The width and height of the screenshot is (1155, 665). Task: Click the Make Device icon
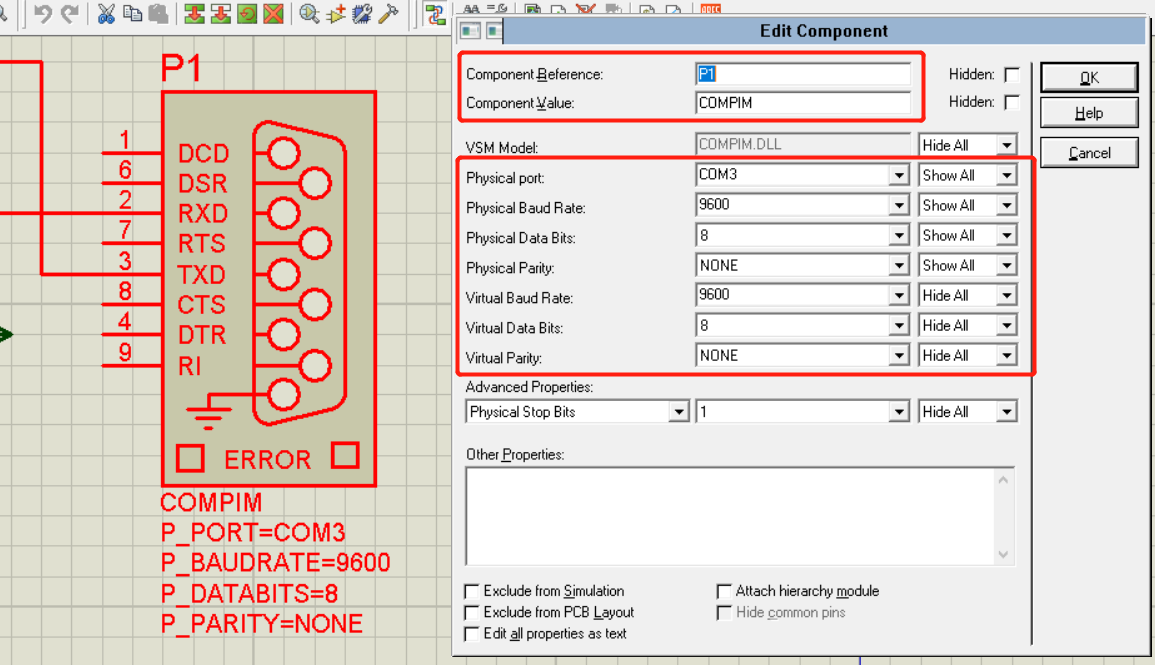[336, 14]
